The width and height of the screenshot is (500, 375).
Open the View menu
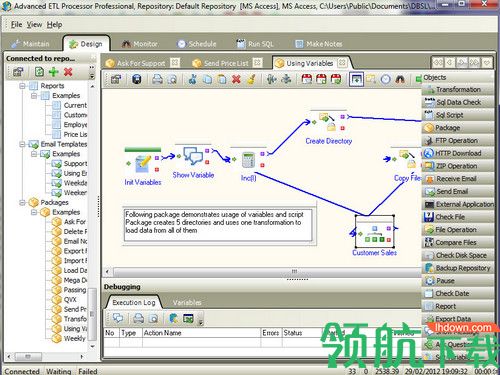coord(34,25)
